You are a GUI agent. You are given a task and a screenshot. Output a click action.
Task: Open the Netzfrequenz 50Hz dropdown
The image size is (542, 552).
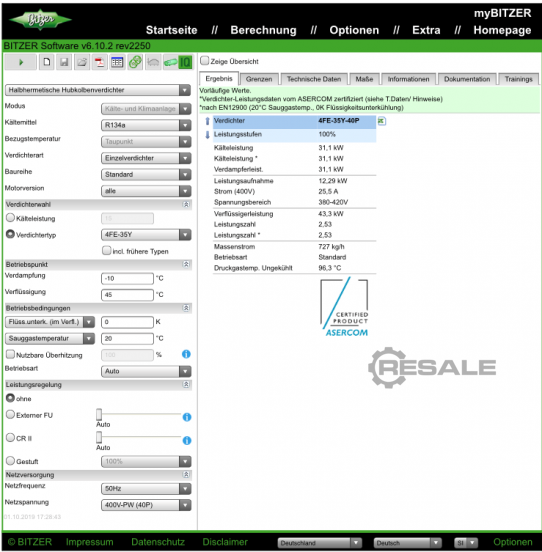tap(146, 489)
